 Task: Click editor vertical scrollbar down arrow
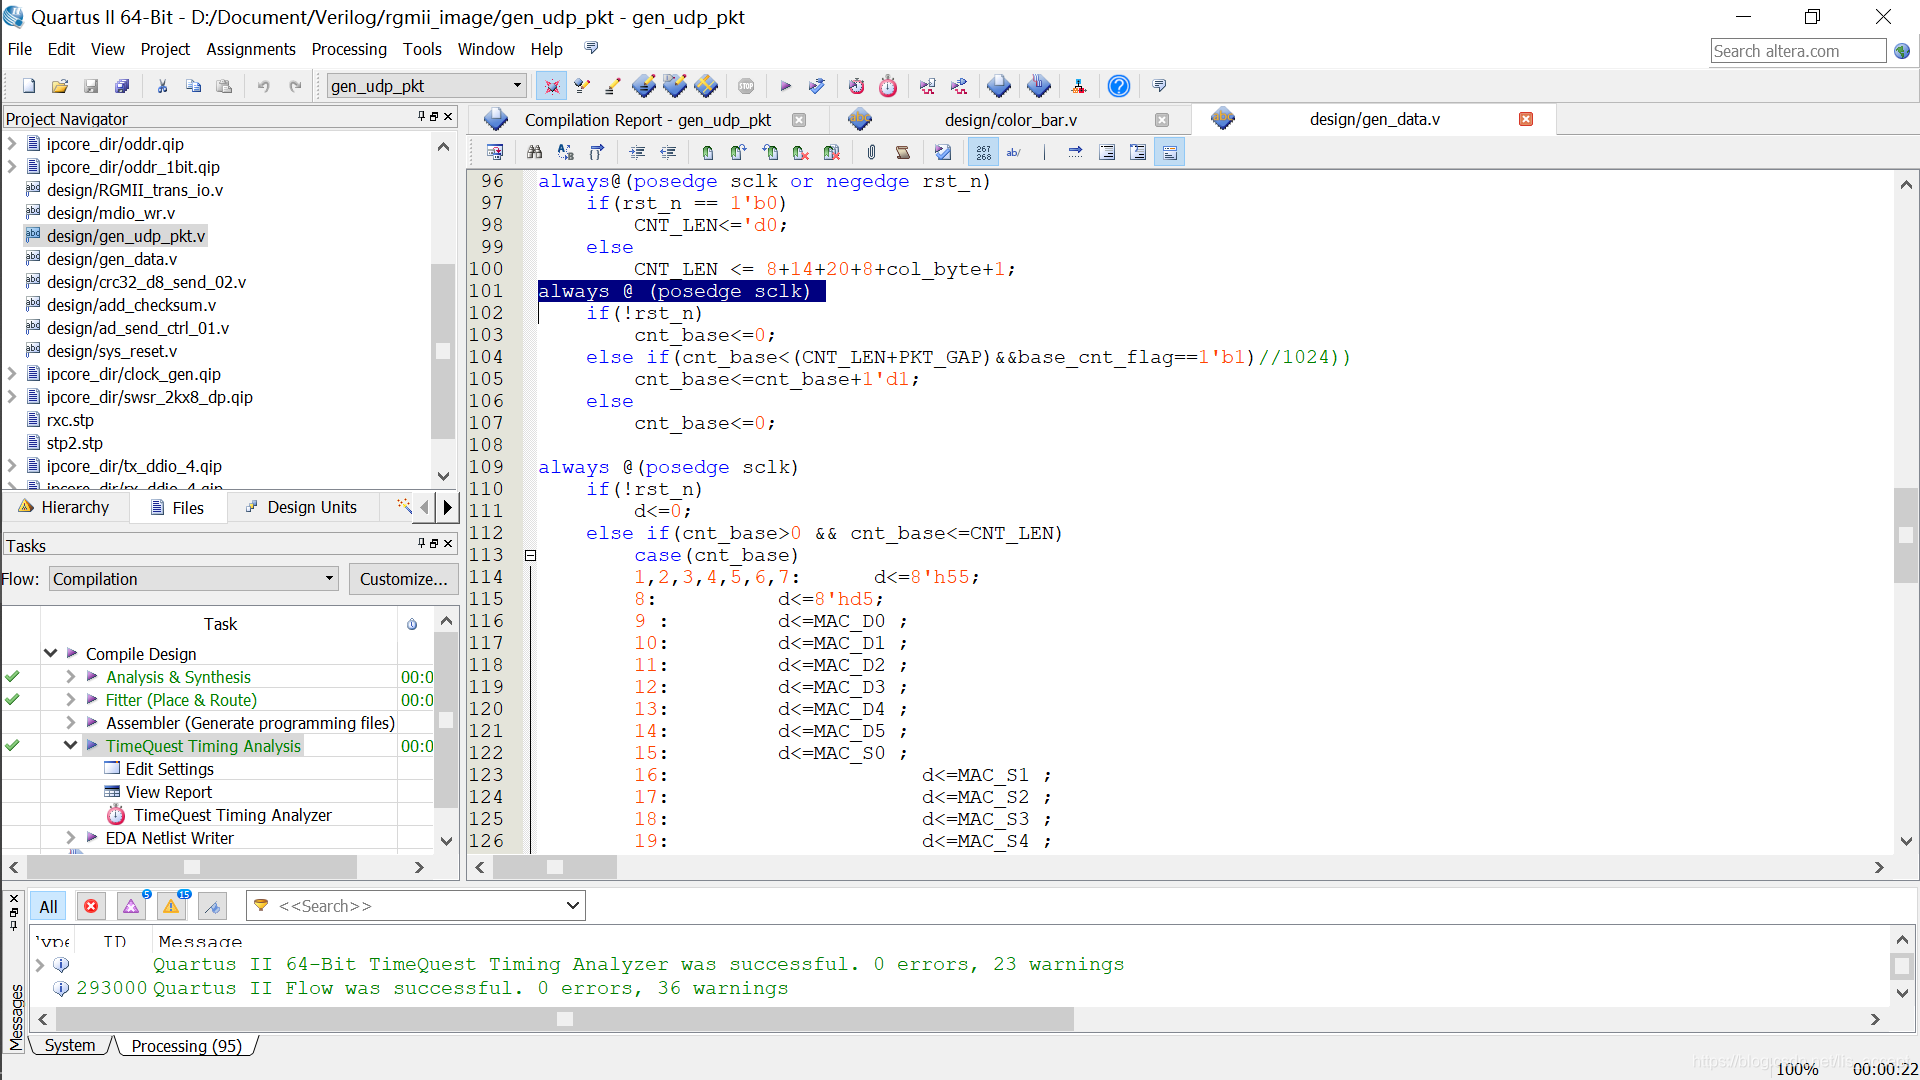tap(1906, 841)
